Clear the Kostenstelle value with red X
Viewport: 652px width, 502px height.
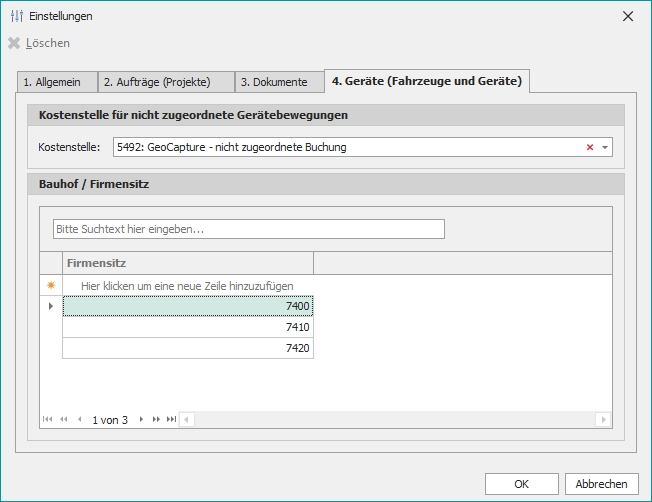point(590,148)
